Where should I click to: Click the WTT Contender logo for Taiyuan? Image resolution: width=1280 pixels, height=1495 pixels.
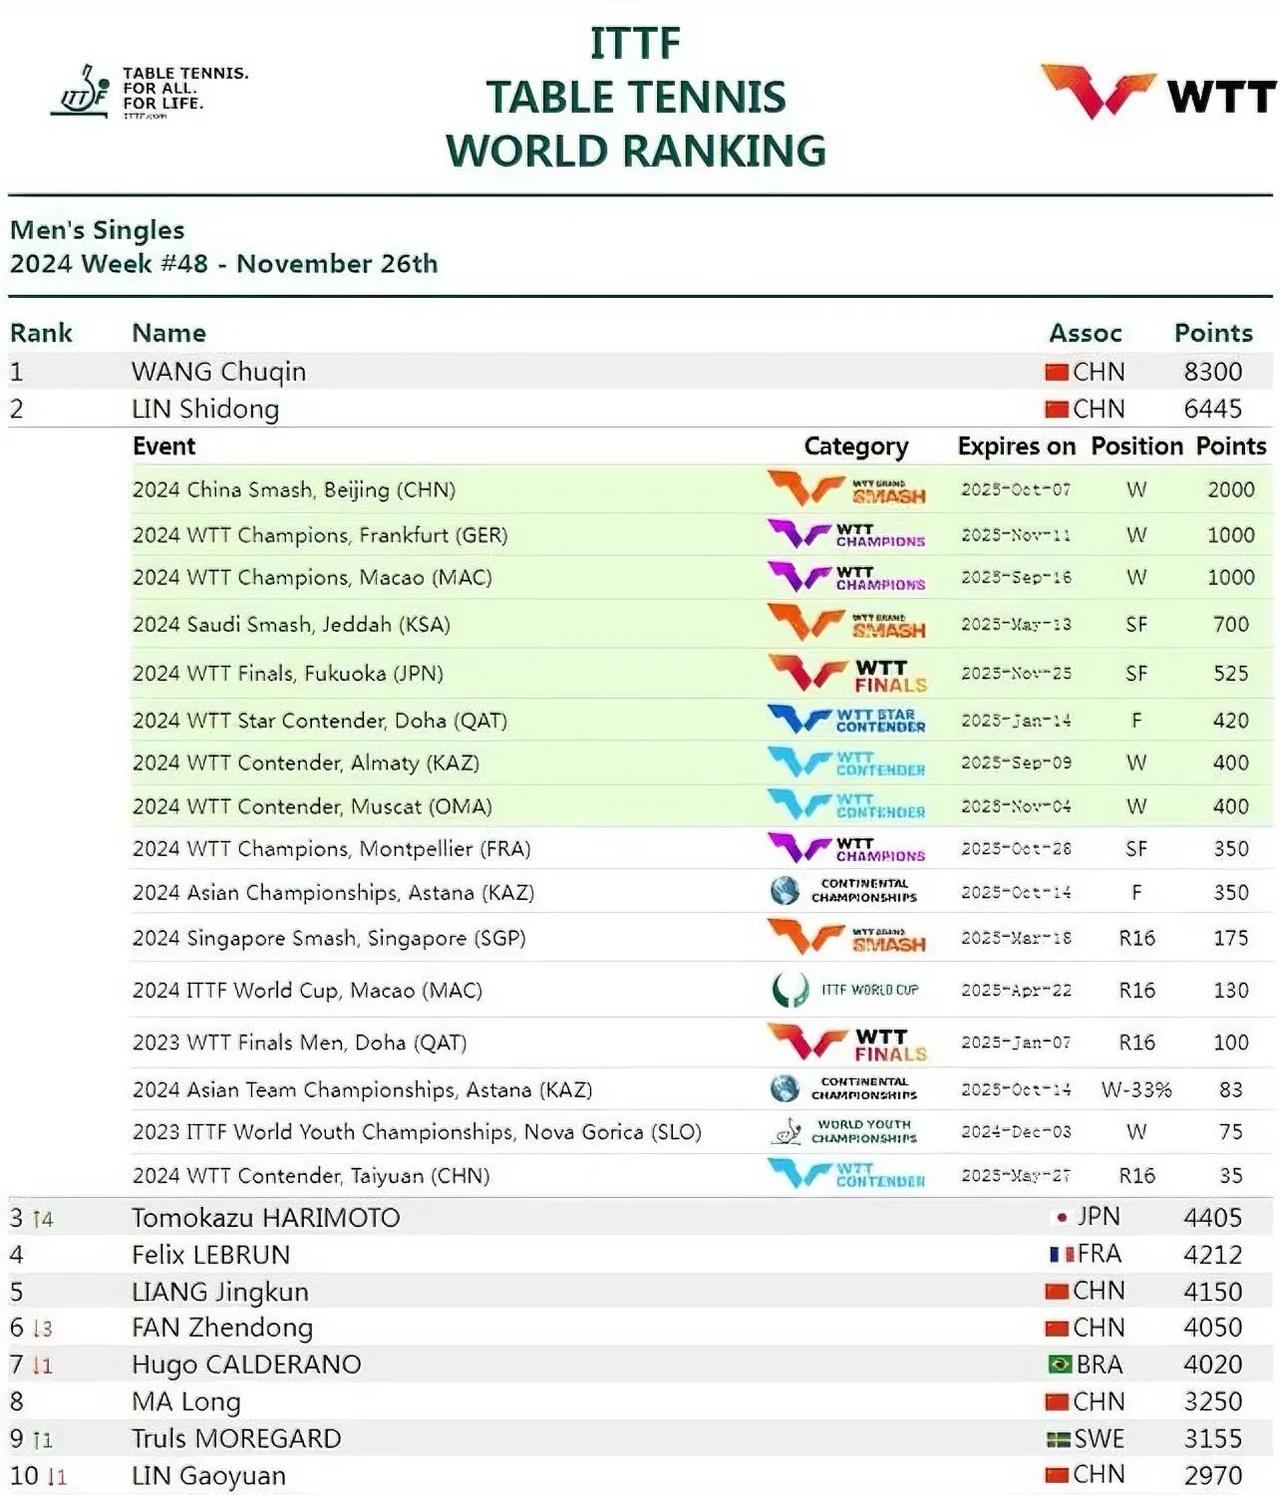(x=846, y=1175)
